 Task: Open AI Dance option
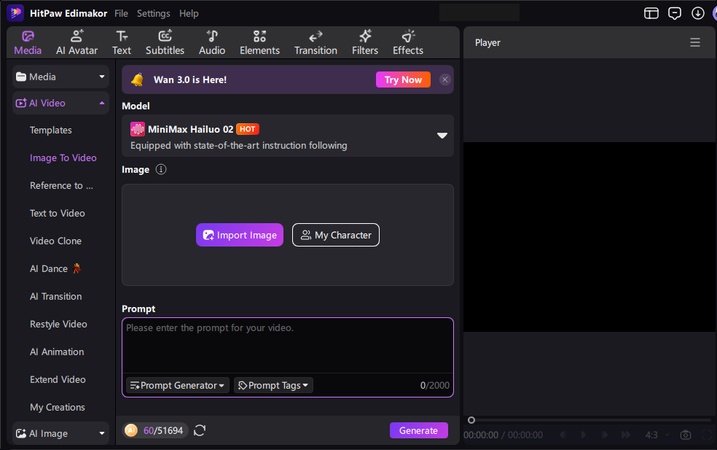55,269
